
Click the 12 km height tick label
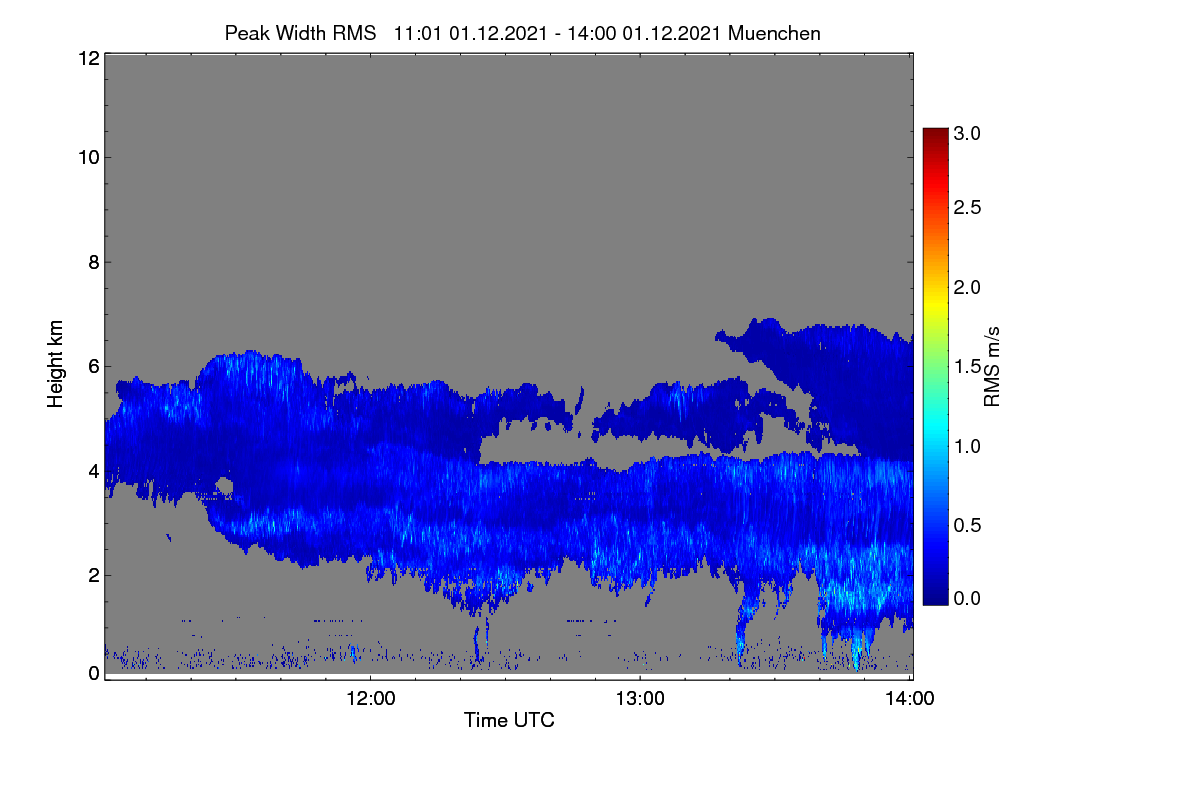[x=87, y=58]
